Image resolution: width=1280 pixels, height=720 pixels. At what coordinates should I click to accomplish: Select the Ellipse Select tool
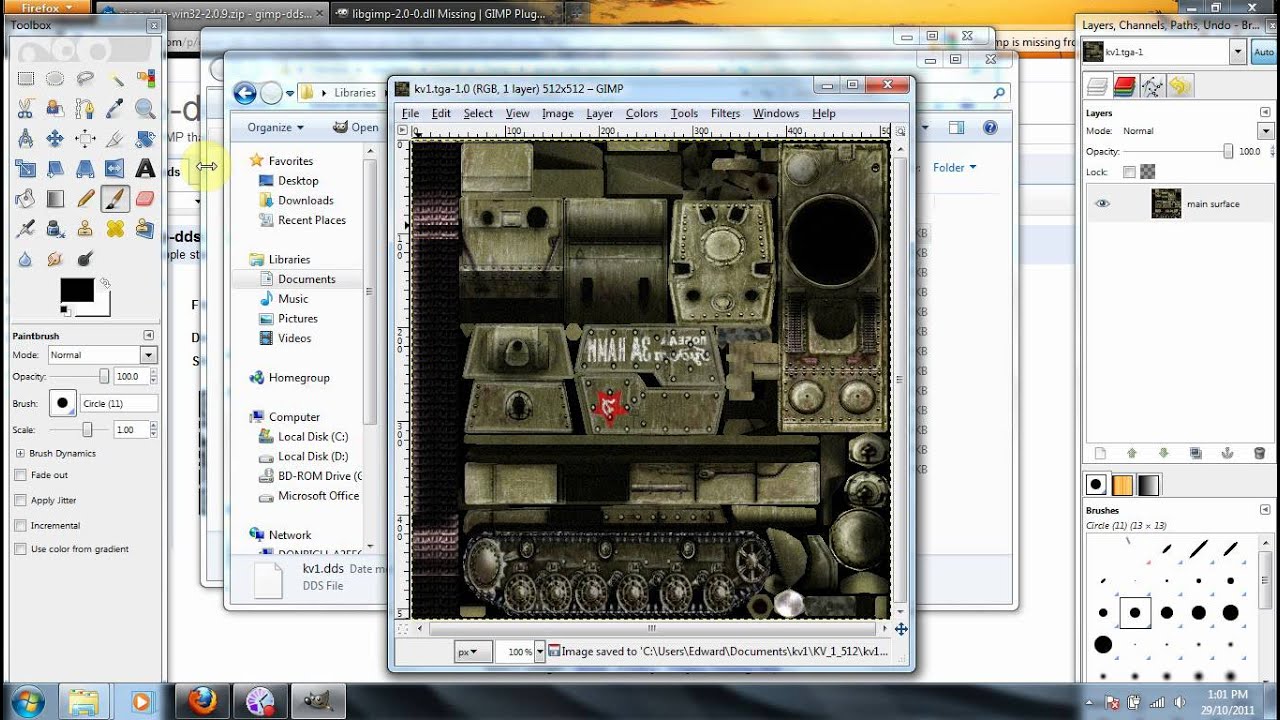coord(55,78)
